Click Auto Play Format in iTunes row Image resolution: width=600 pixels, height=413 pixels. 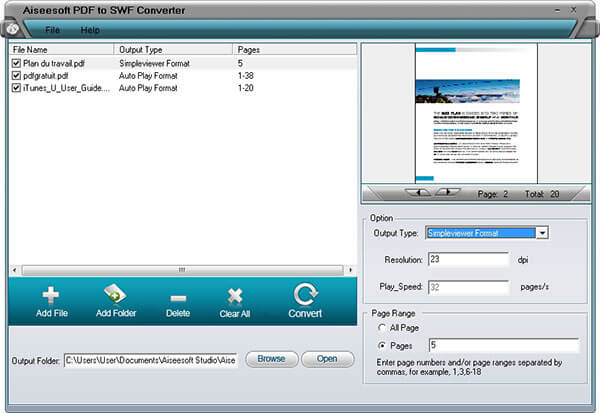(148, 88)
